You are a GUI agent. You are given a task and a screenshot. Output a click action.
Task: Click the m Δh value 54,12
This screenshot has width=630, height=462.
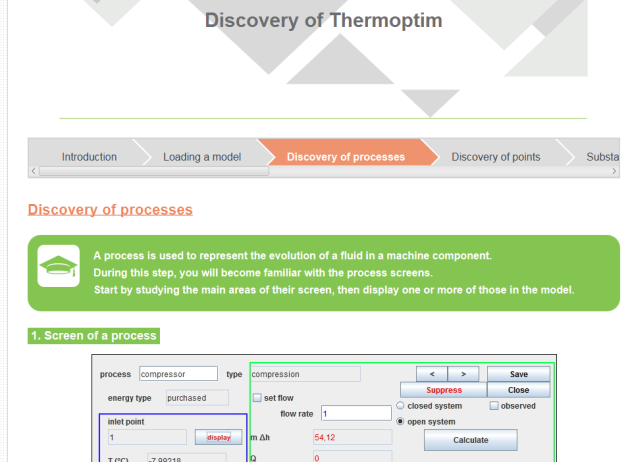352,437
